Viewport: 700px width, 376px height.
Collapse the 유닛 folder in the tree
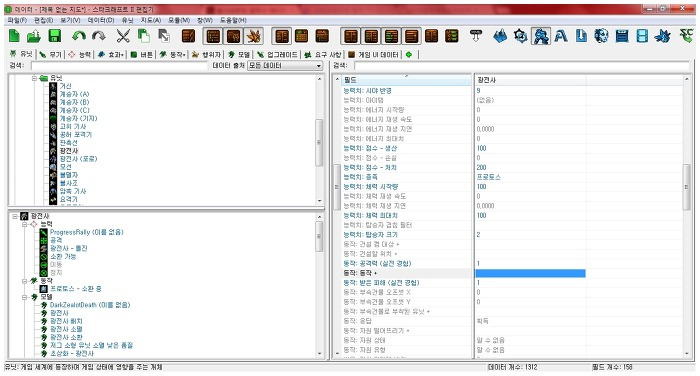click(x=34, y=78)
